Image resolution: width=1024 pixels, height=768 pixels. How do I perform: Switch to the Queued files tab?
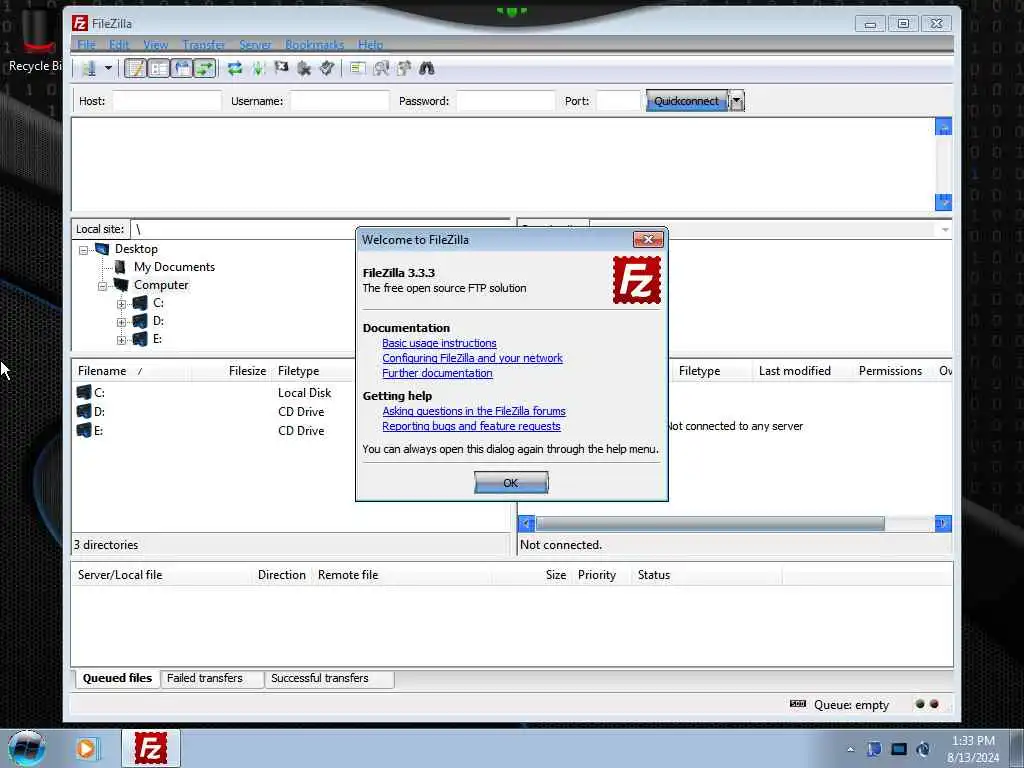(x=117, y=679)
